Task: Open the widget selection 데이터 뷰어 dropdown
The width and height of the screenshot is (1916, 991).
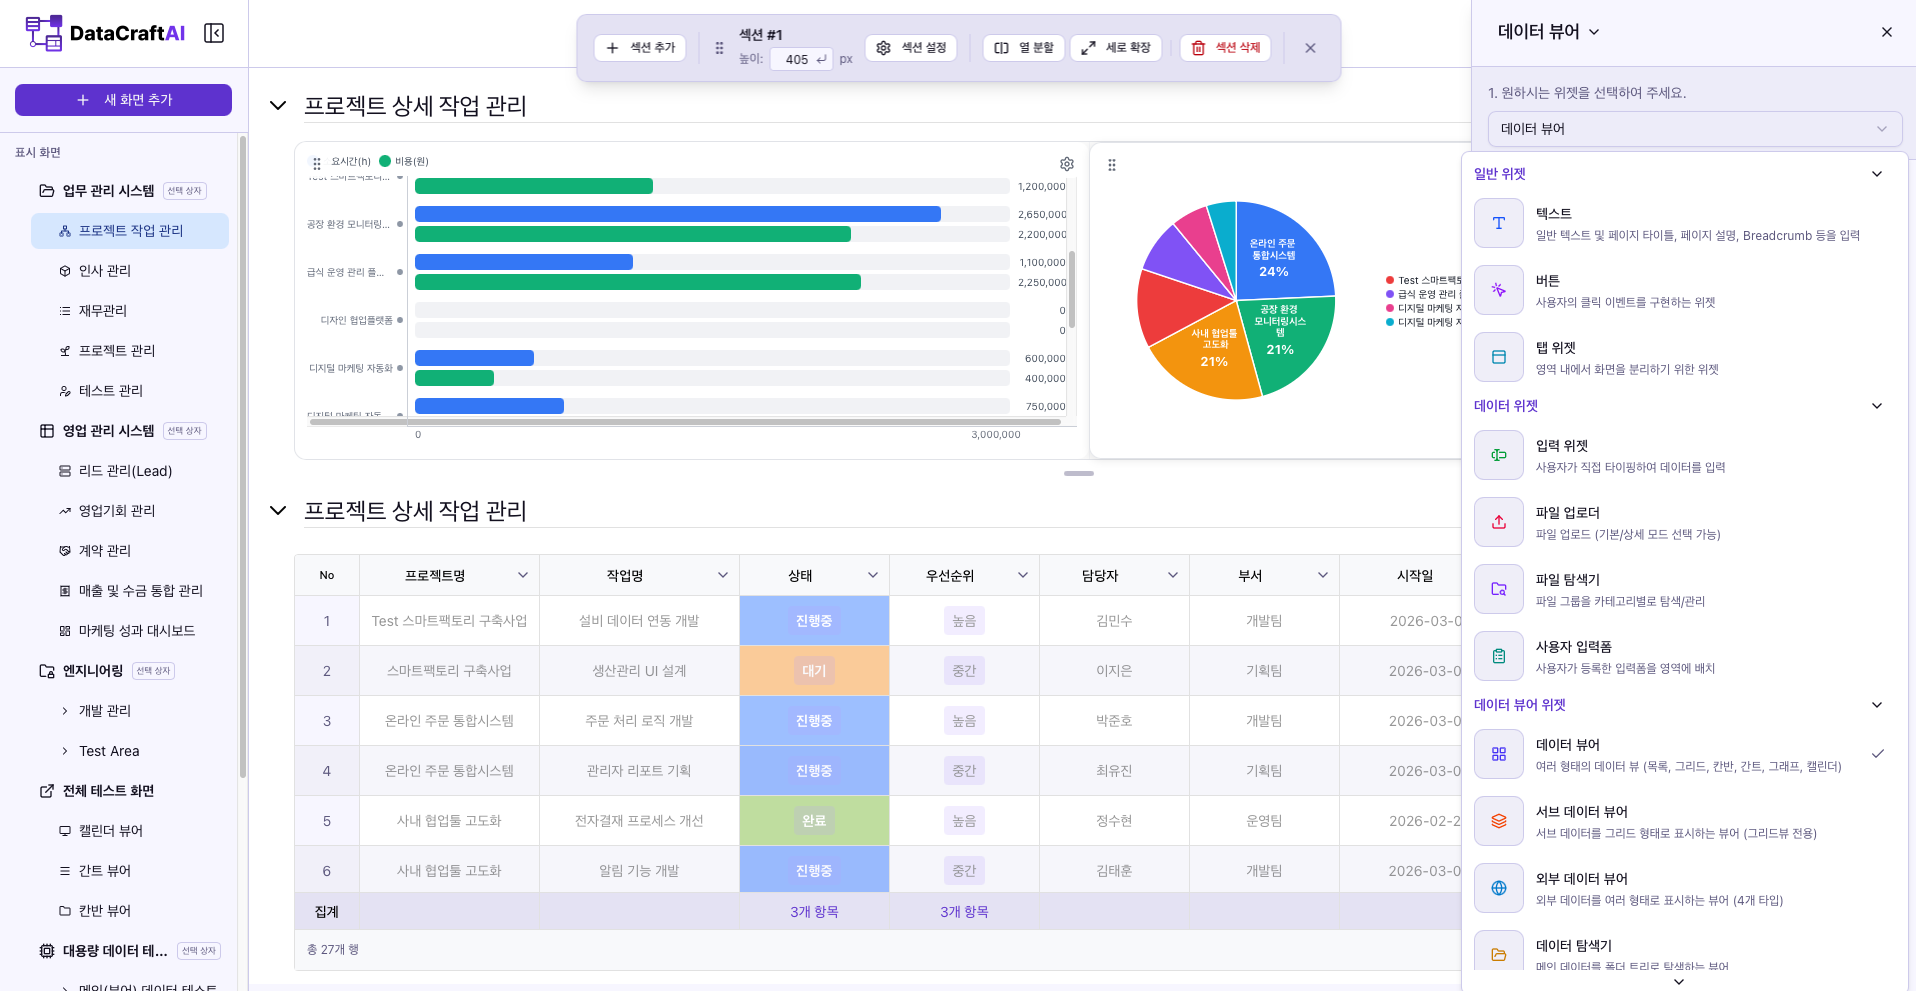Action: 1695,129
